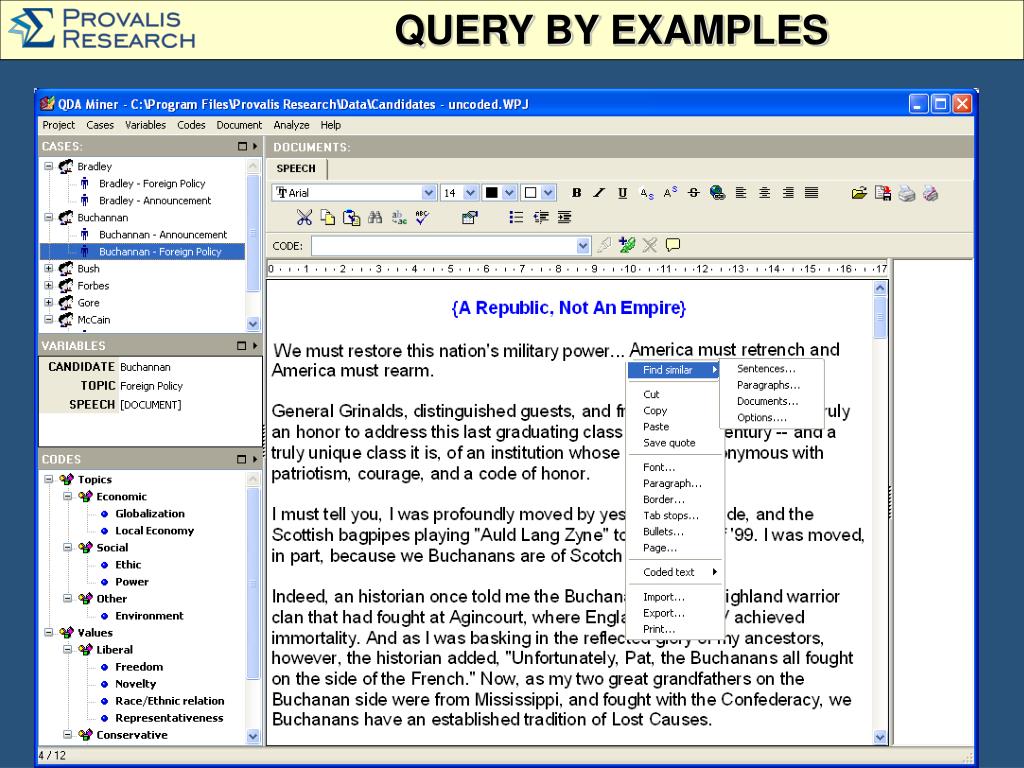This screenshot has width=1024, height=768.
Task: Decrease paragraph indent
Action: click(x=541, y=217)
